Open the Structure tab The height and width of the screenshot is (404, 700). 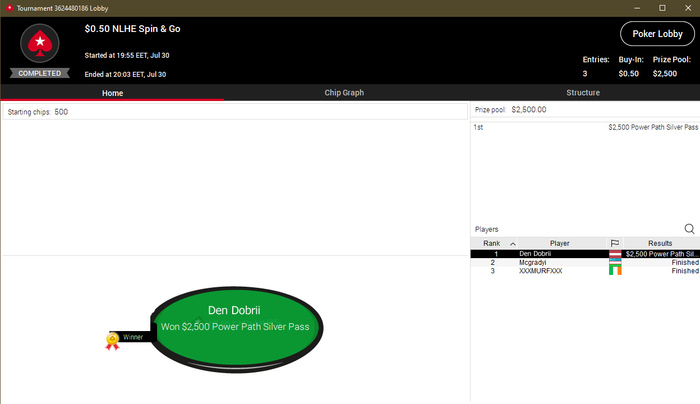(583, 92)
